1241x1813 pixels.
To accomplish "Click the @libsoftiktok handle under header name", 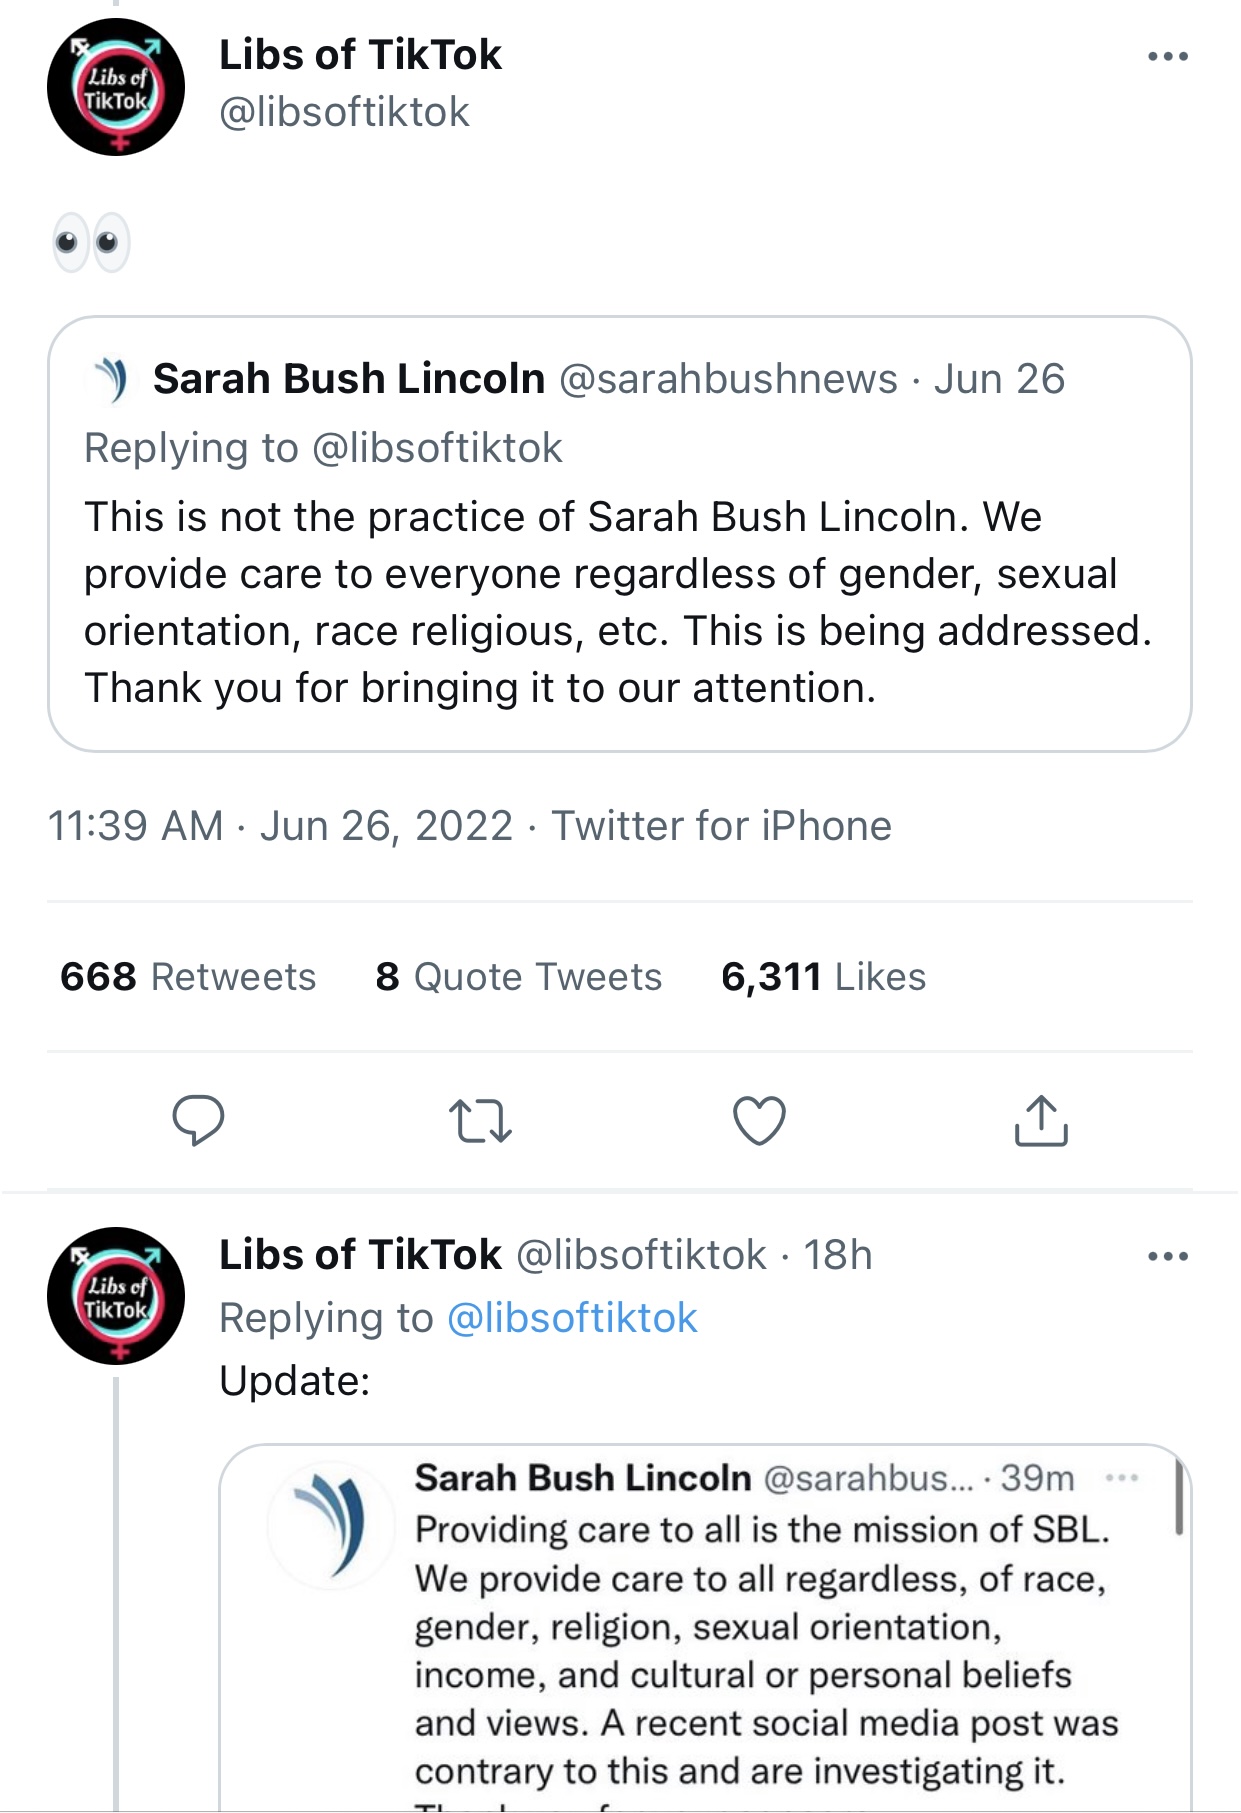I will tap(344, 112).
